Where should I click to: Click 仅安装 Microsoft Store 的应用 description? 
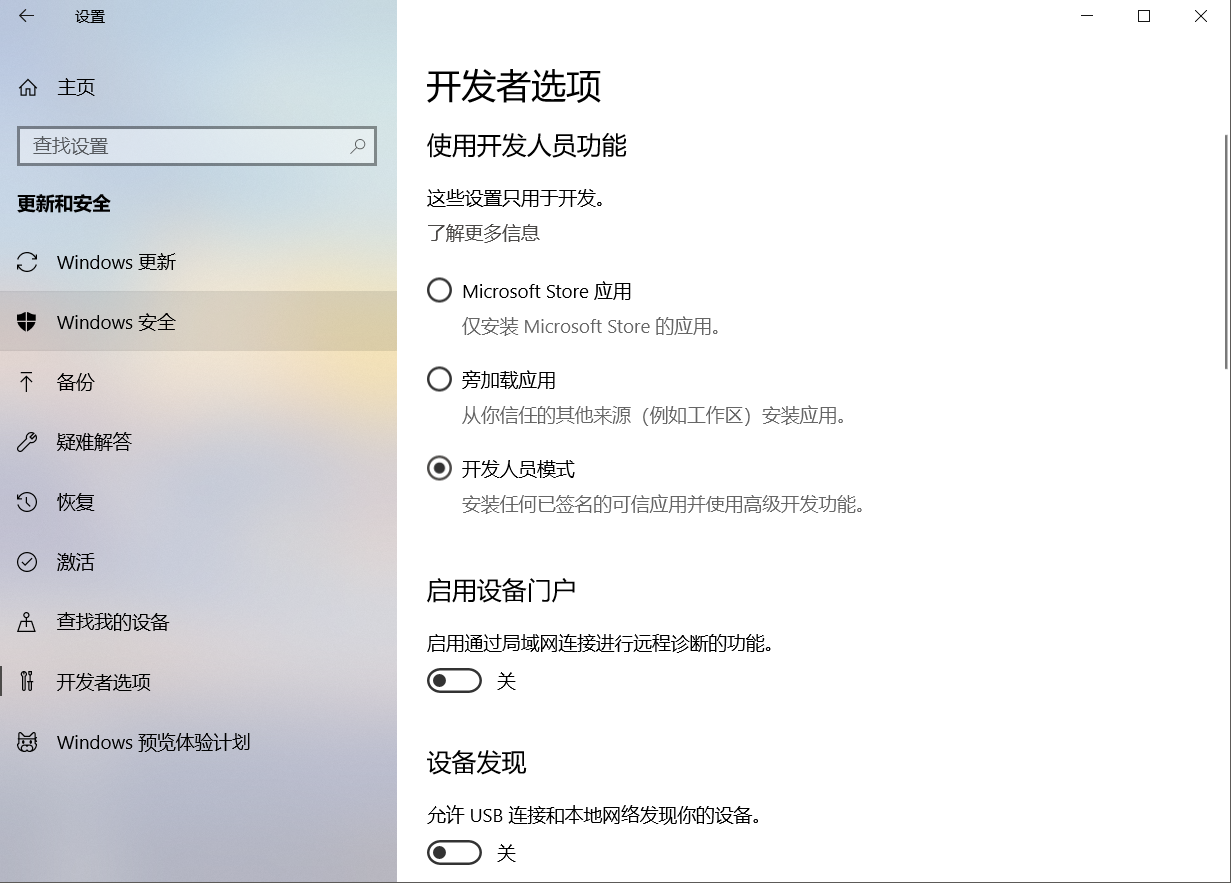coord(591,326)
